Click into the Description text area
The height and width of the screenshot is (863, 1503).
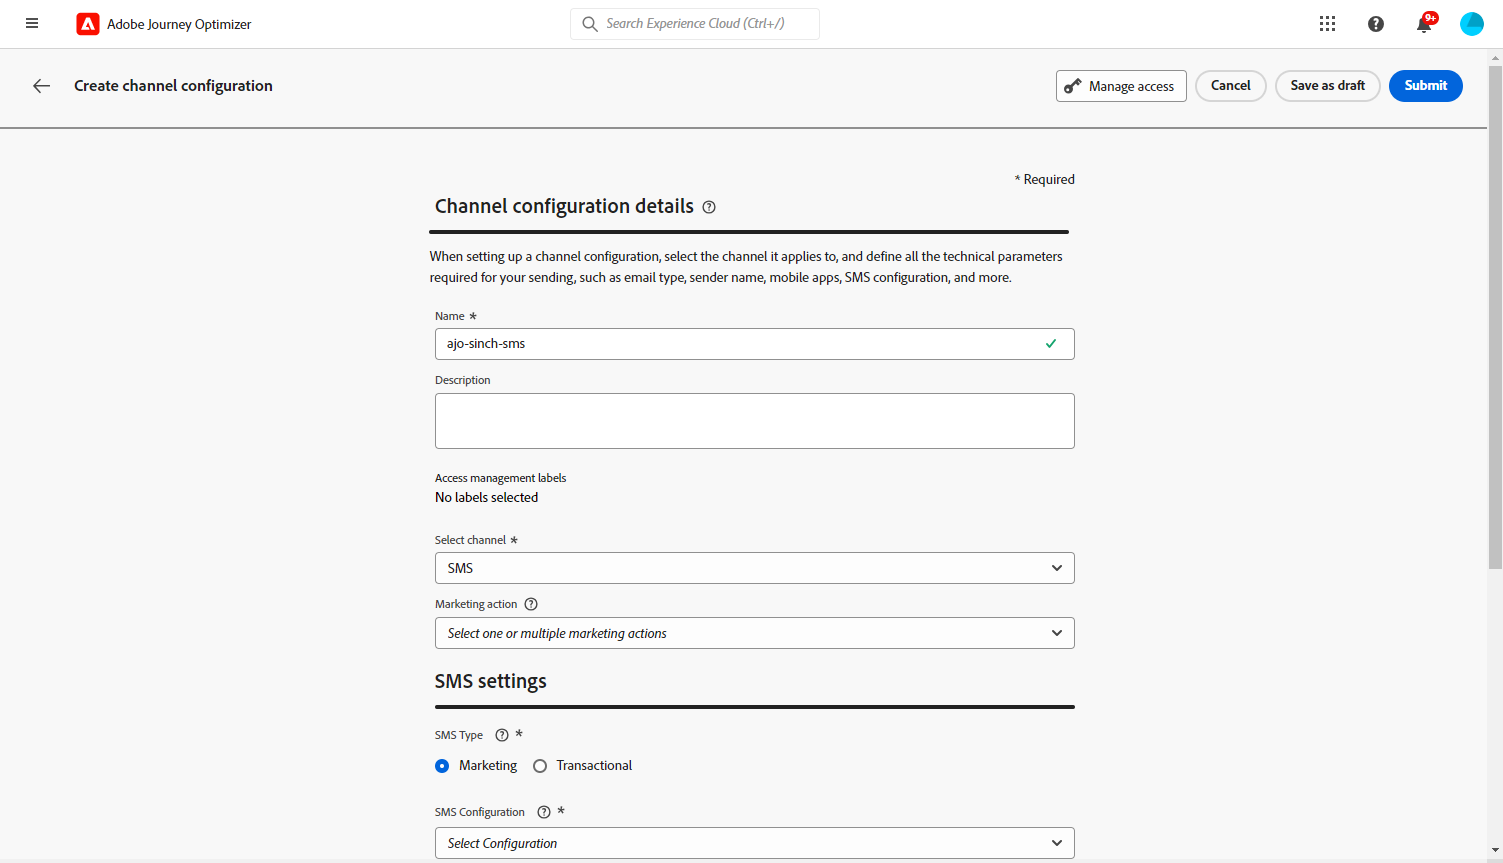754,421
